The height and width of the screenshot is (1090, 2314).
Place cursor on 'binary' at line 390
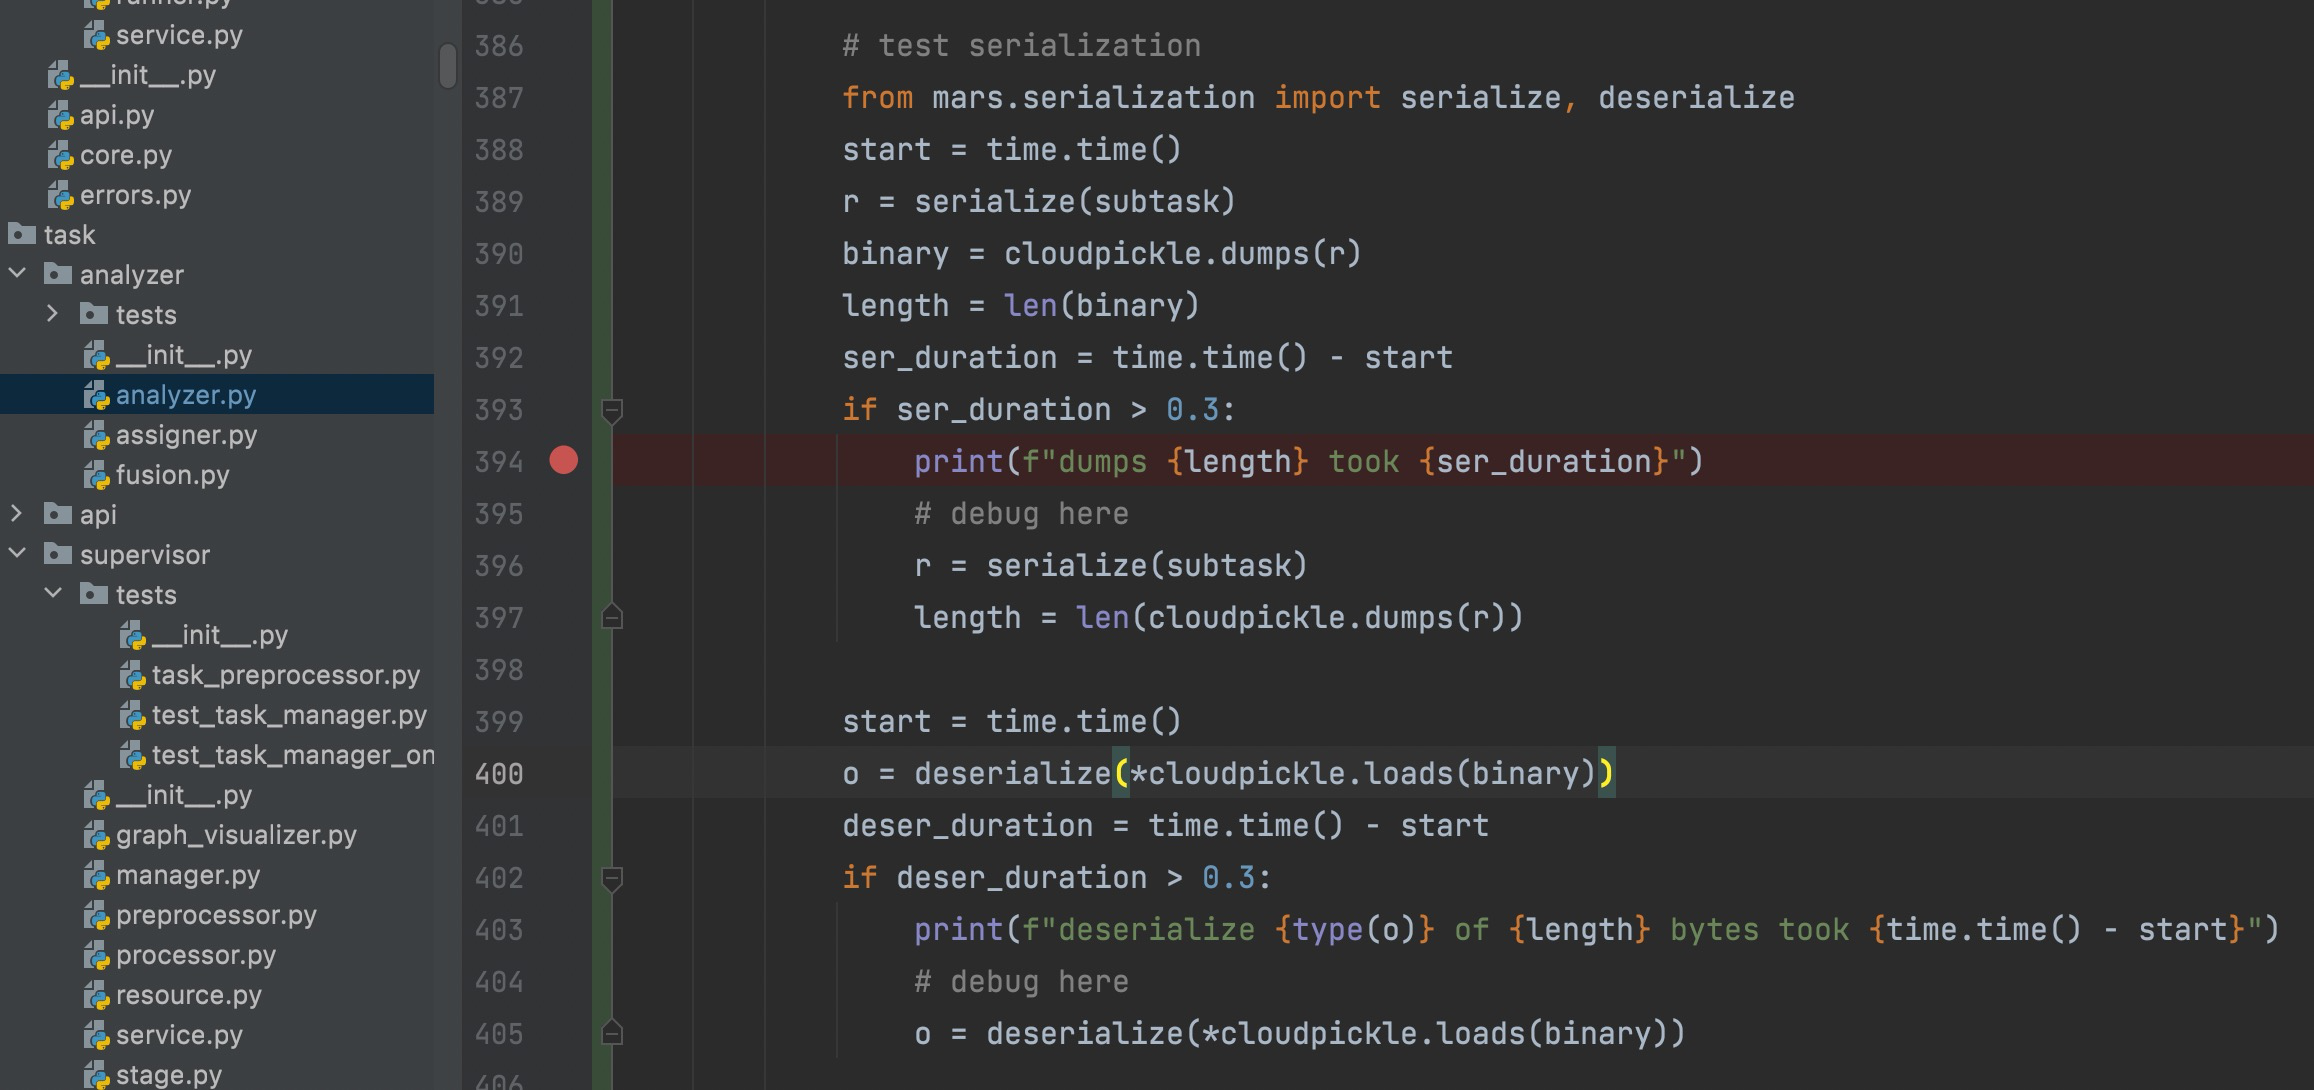tap(895, 254)
